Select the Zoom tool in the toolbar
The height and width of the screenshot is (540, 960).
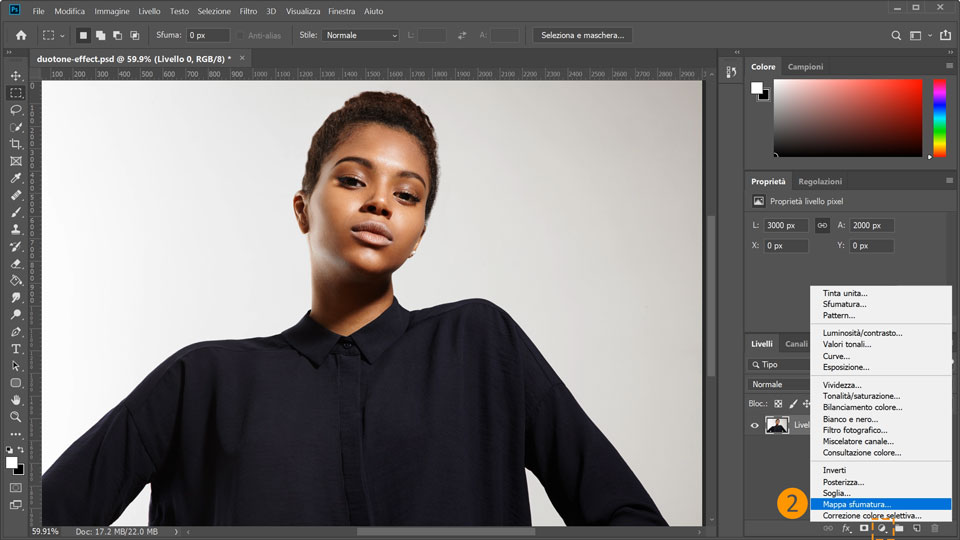click(16, 417)
